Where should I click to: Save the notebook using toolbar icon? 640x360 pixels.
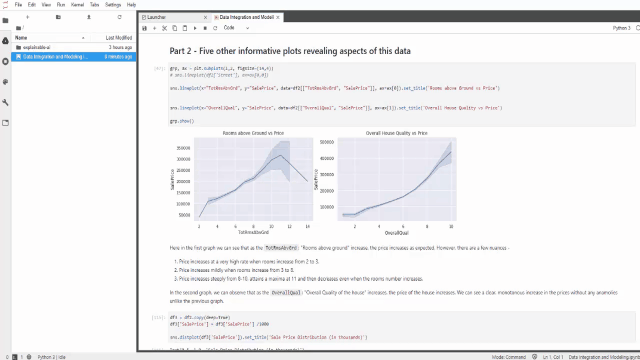(x=144, y=28)
